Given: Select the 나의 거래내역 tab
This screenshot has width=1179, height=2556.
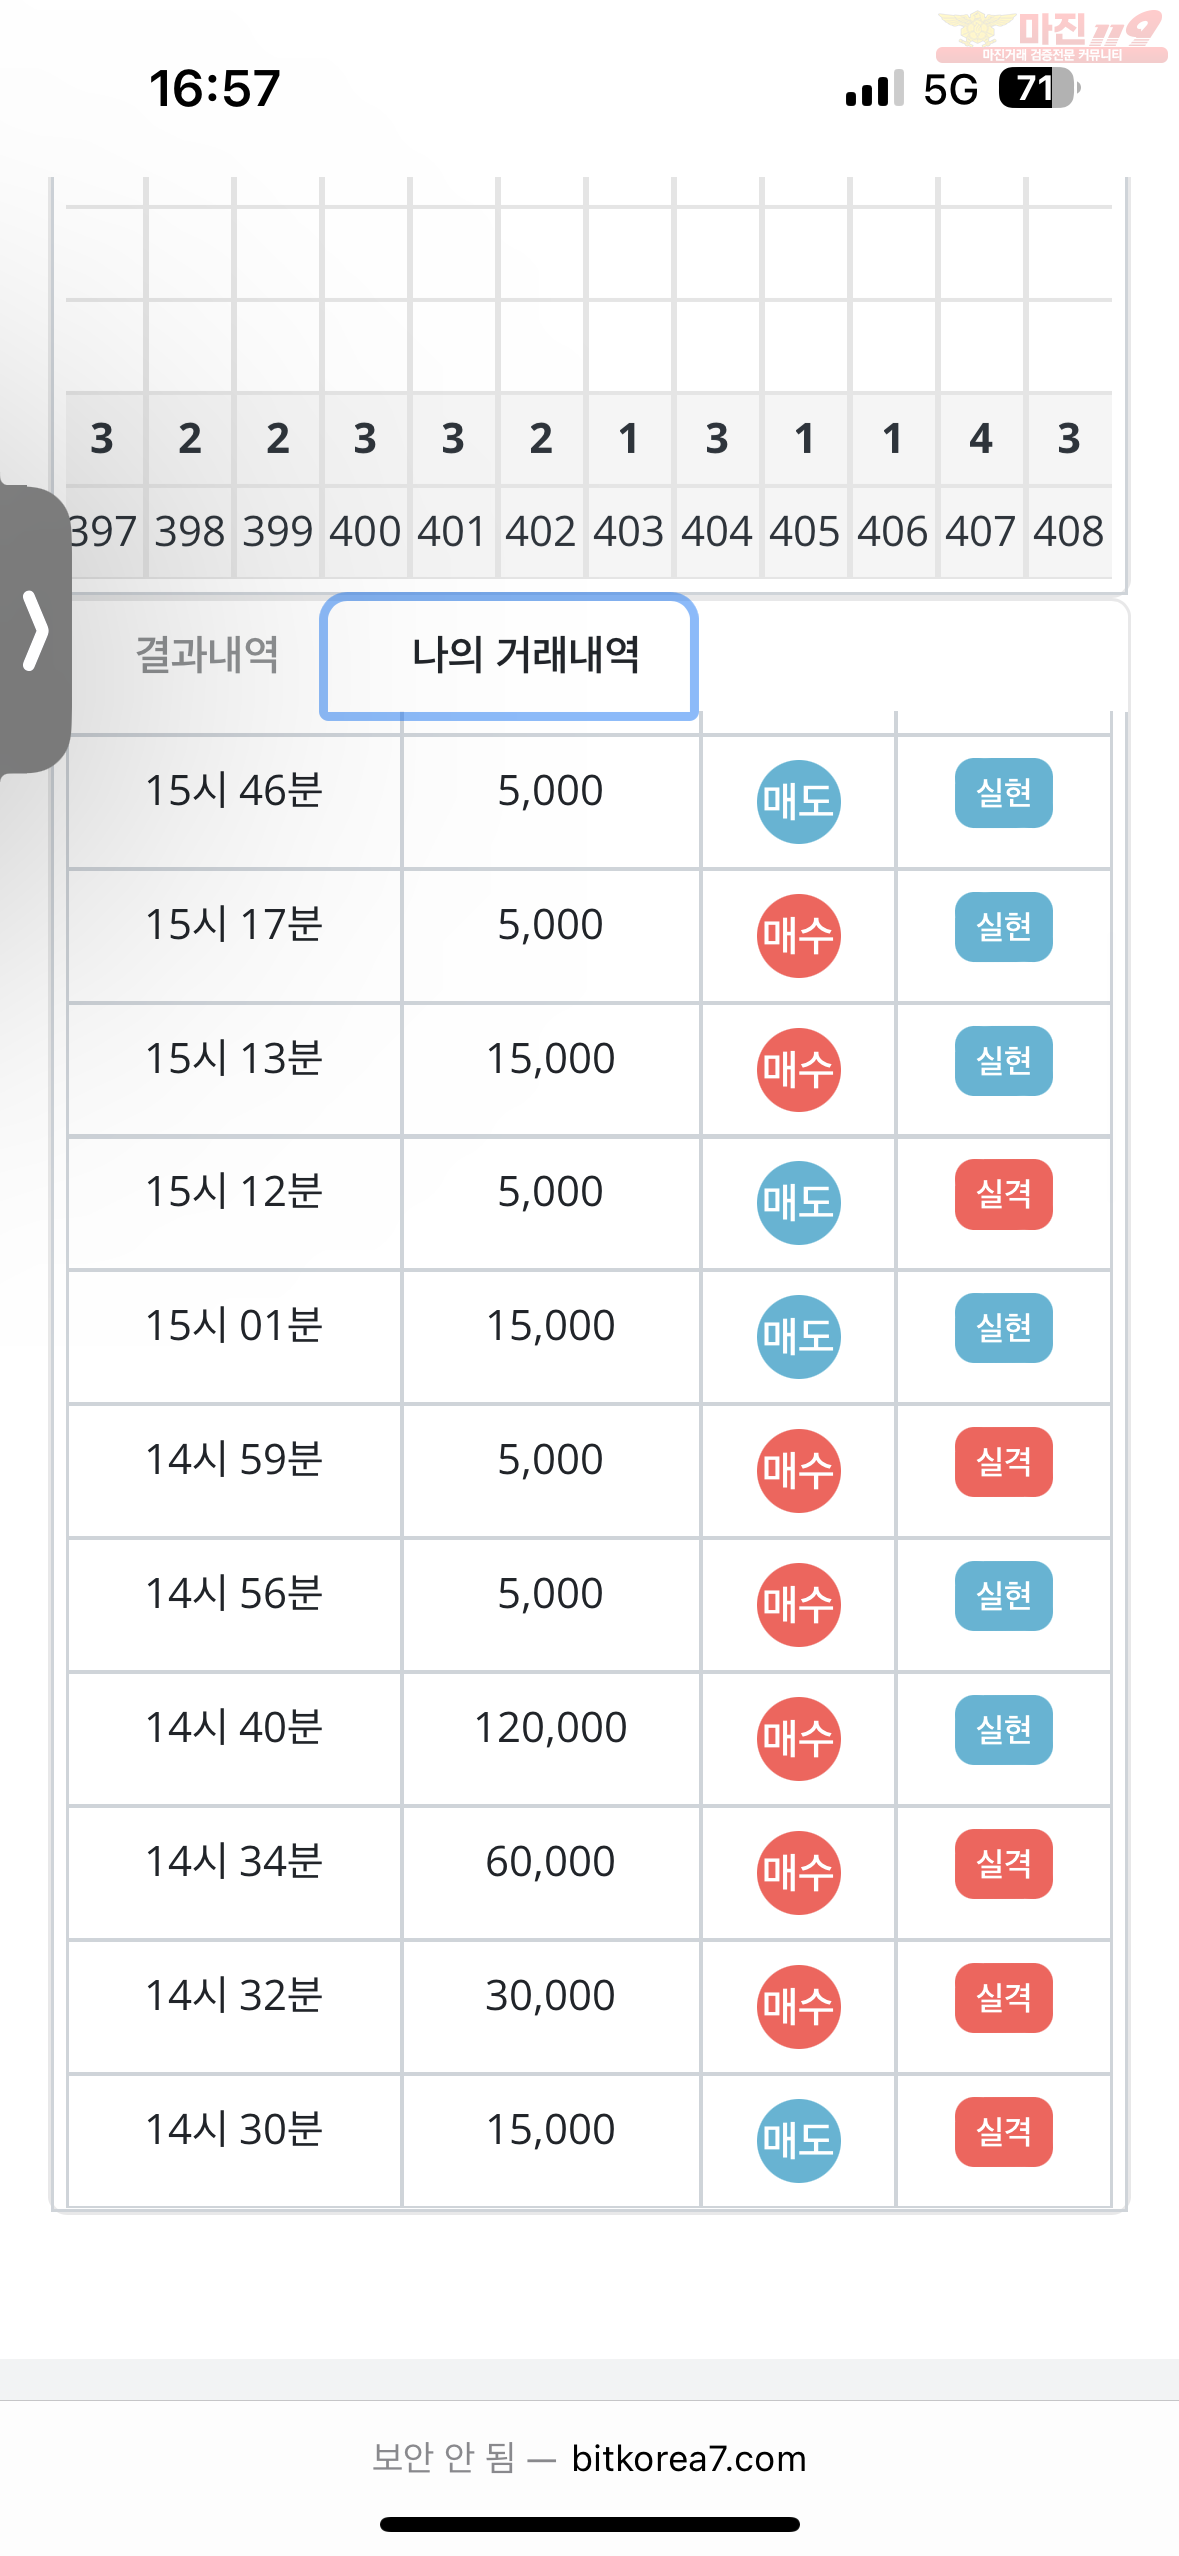Looking at the screenshot, I should 508,656.
